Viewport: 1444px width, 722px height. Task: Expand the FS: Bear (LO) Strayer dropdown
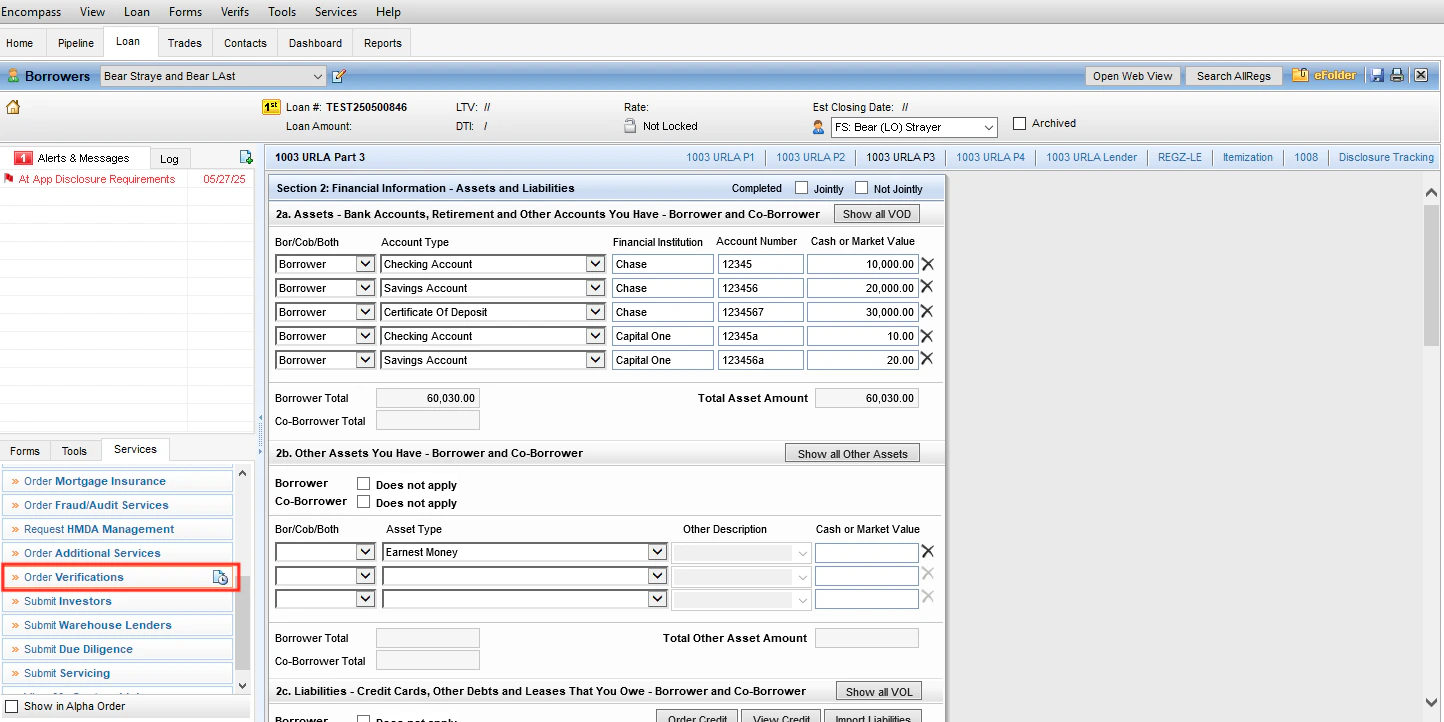tap(988, 126)
